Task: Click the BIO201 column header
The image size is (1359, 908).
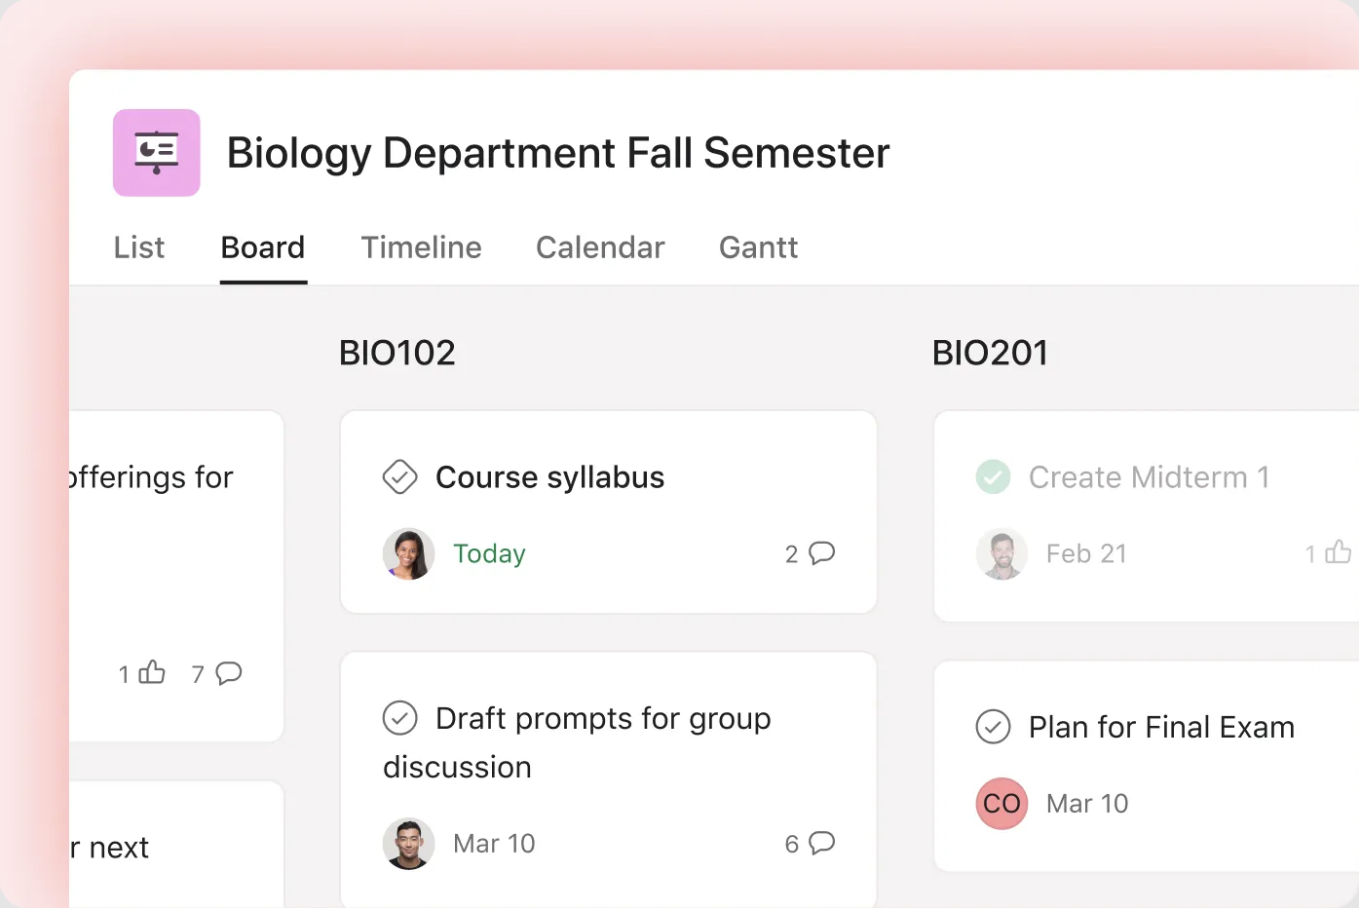Action: coord(990,352)
